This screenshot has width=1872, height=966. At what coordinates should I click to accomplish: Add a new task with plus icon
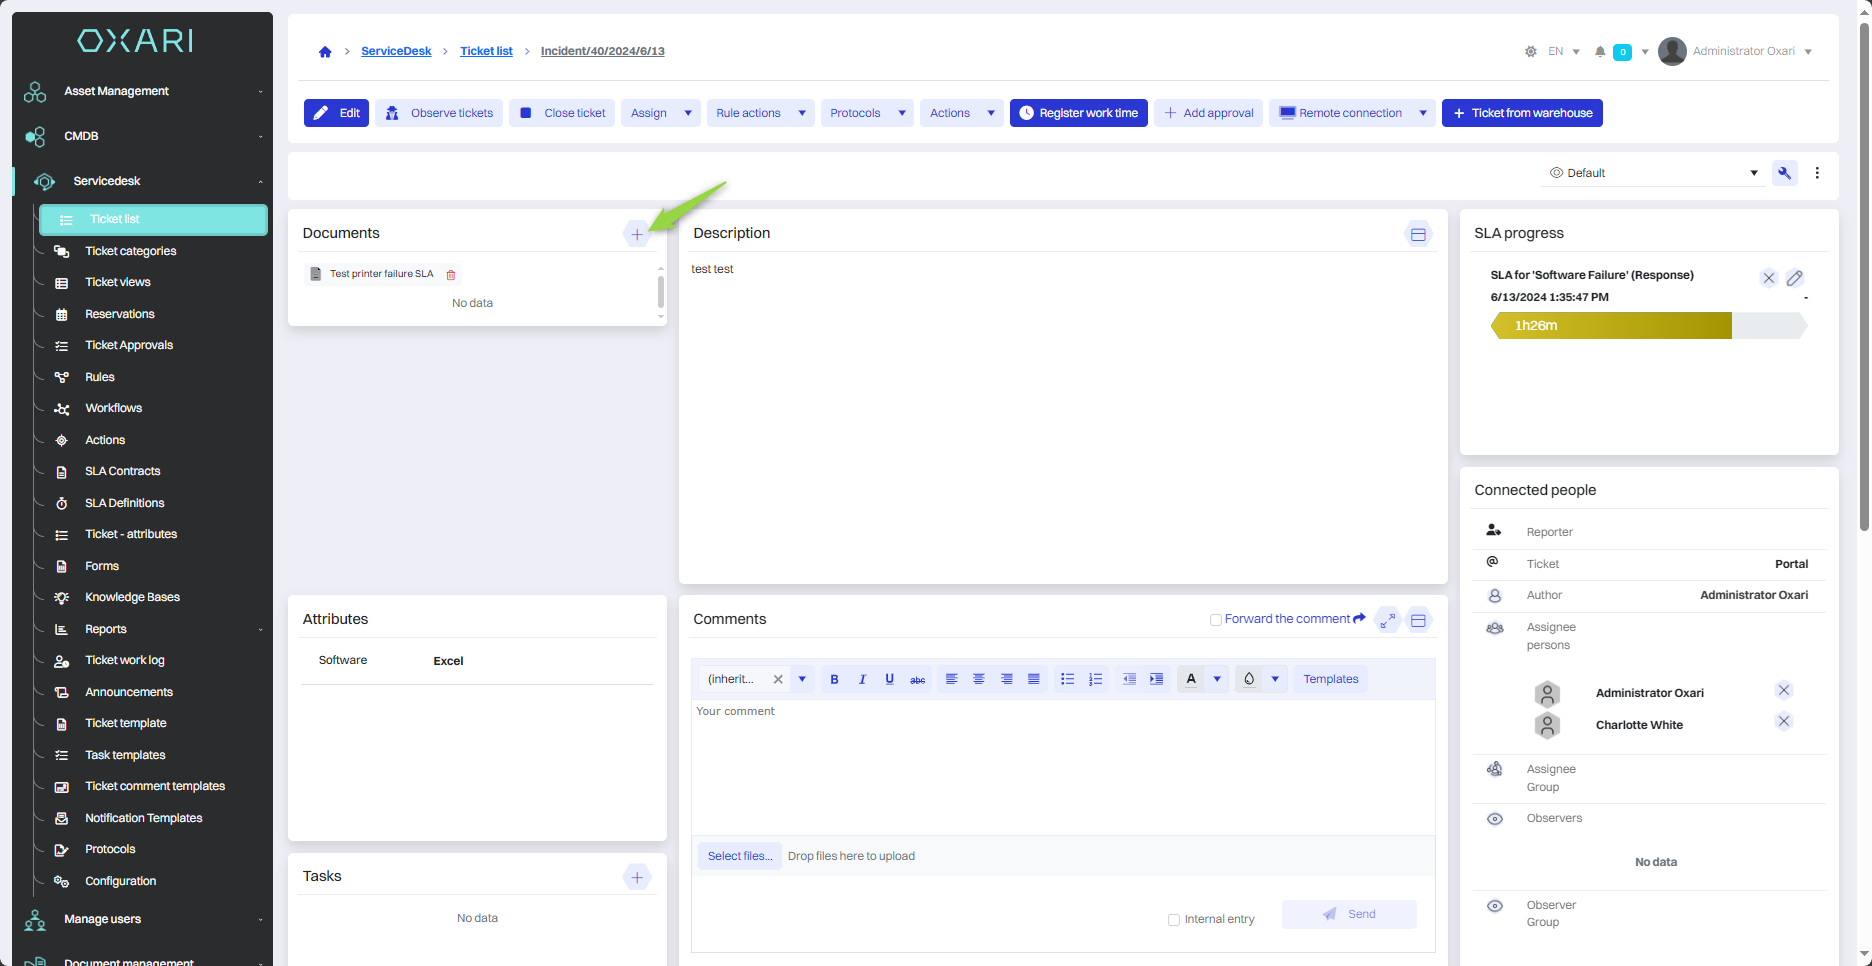coord(637,878)
